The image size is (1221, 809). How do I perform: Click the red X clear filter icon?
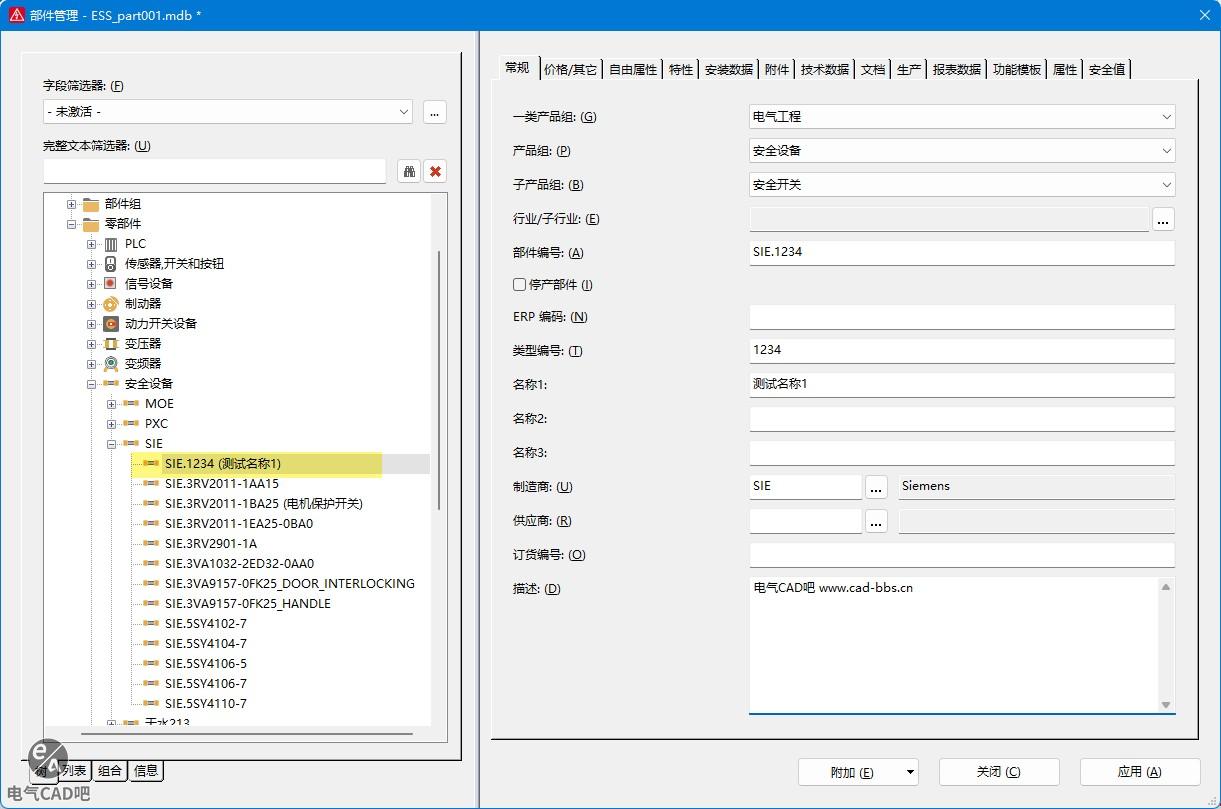pyautogui.click(x=435, y=171)
